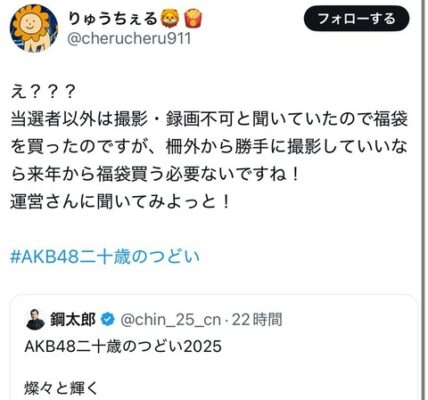Click the 鋼太郎 name in quoted tweet
Viewport: 428px width, 400px height.
73,319
